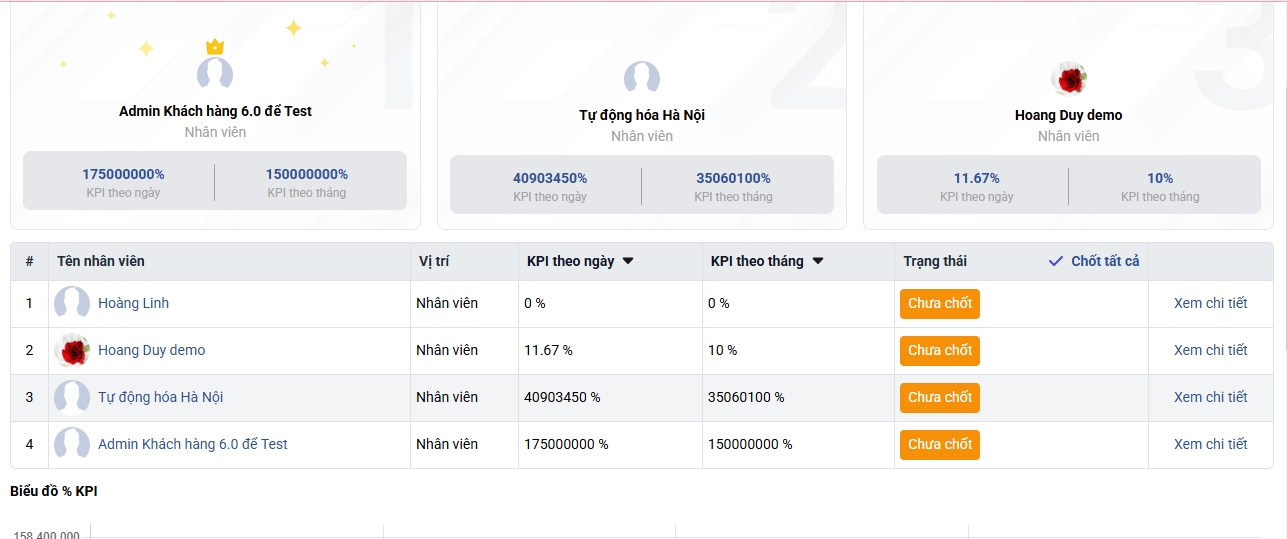
Task: Click Admin Khách hàng avatar in first-place card
Action: (214, 74)
